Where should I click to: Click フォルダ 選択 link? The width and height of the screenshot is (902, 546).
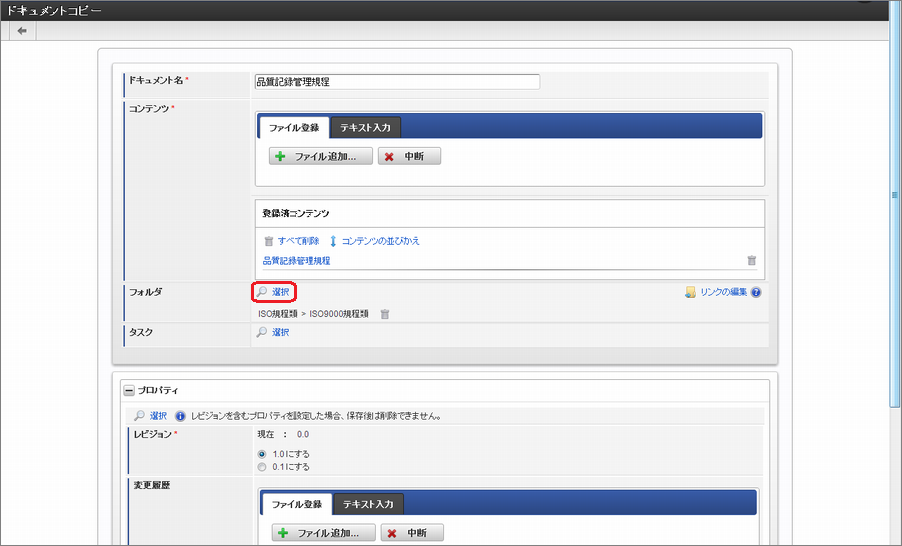(281, 292)
